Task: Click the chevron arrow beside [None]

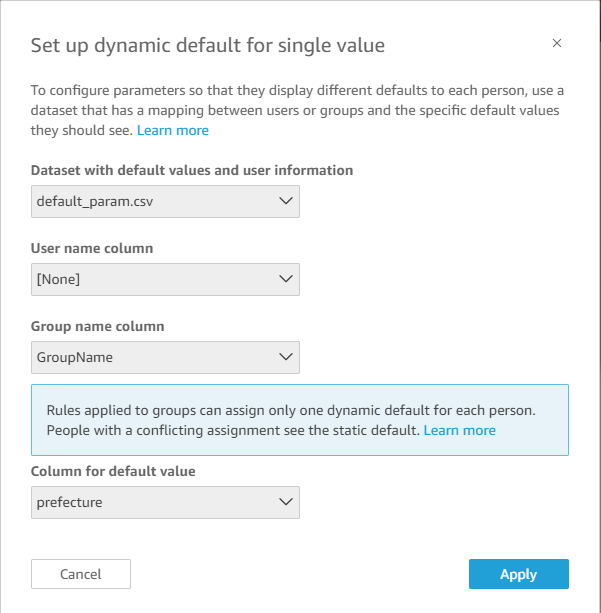Action: pyautogui.click(x=286, y=279)
